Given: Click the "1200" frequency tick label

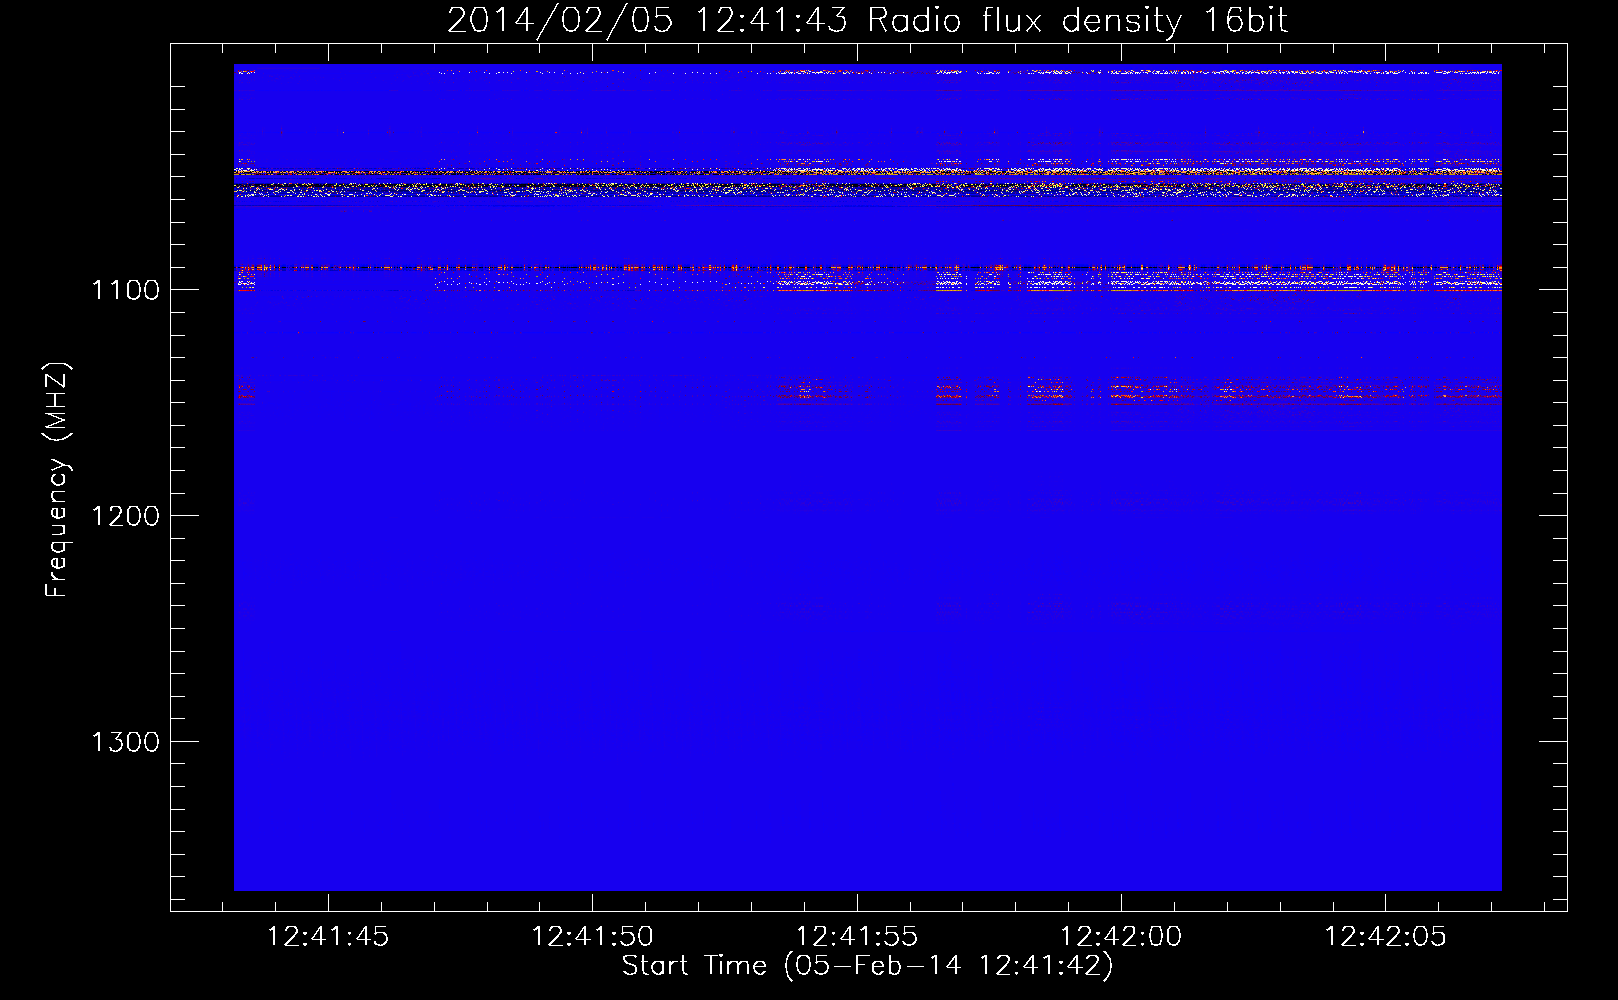Looking at the screenshot, I should pyautogui.click(x=125, y=516).
